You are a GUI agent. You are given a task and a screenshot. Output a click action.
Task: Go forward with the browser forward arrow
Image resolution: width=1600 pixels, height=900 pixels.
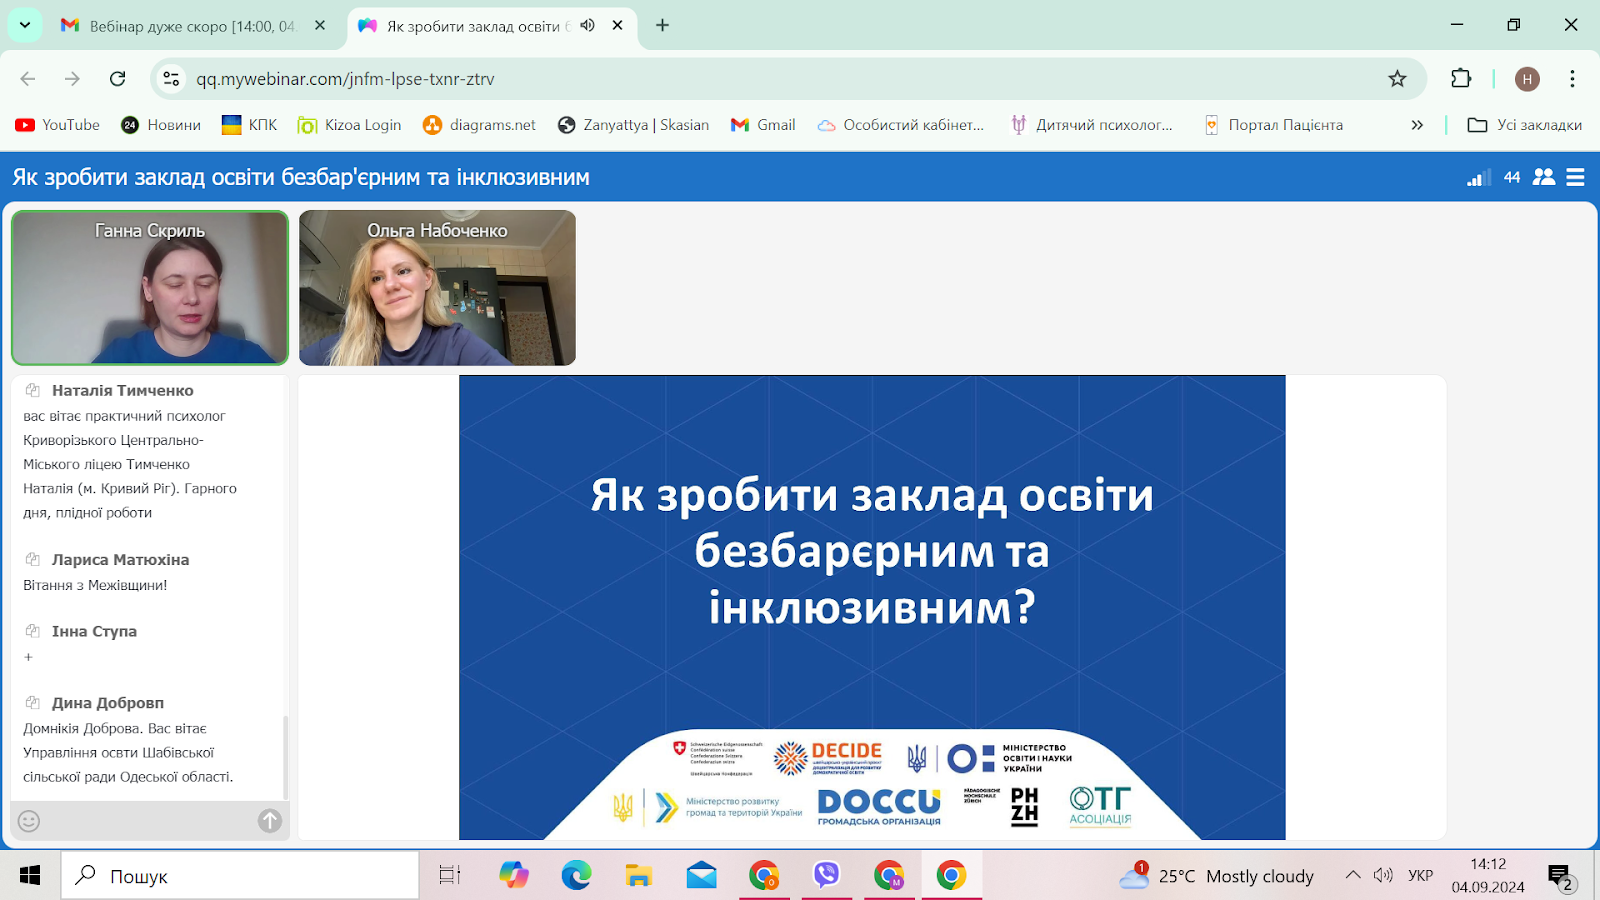pos(72,79)
